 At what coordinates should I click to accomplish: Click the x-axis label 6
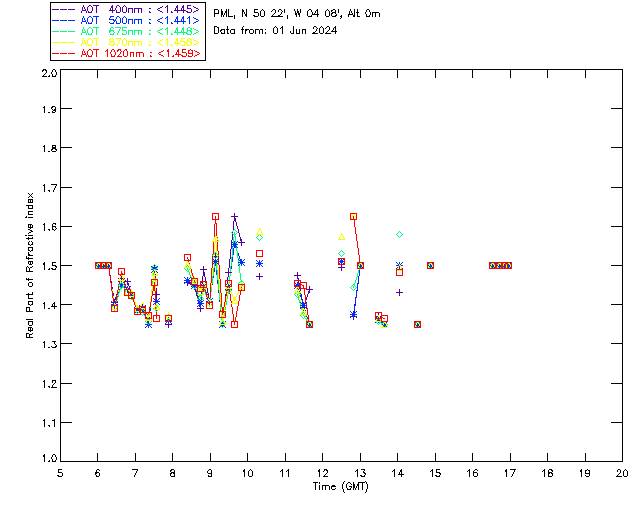pyautogui.click(x=98, y=473)
